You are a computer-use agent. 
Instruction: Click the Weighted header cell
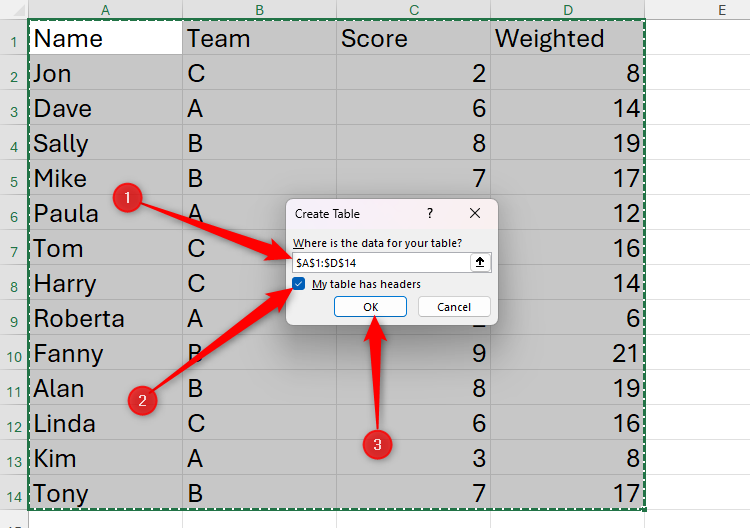(x=566, y=39)
